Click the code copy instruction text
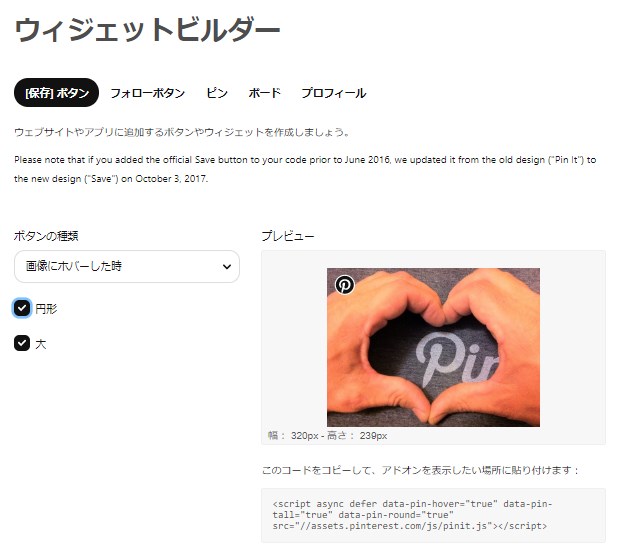The image size is (626, 554). point(420,470)
